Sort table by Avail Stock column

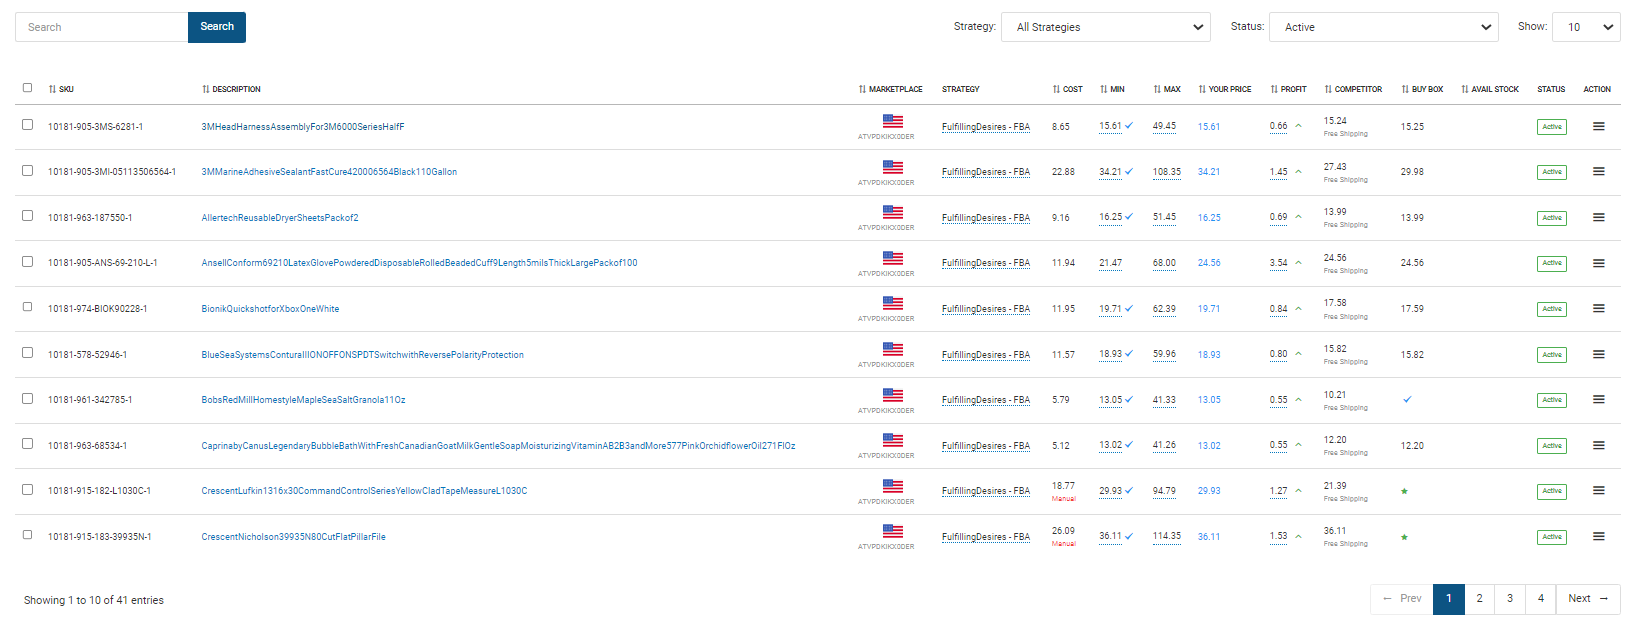point(1489,89)
